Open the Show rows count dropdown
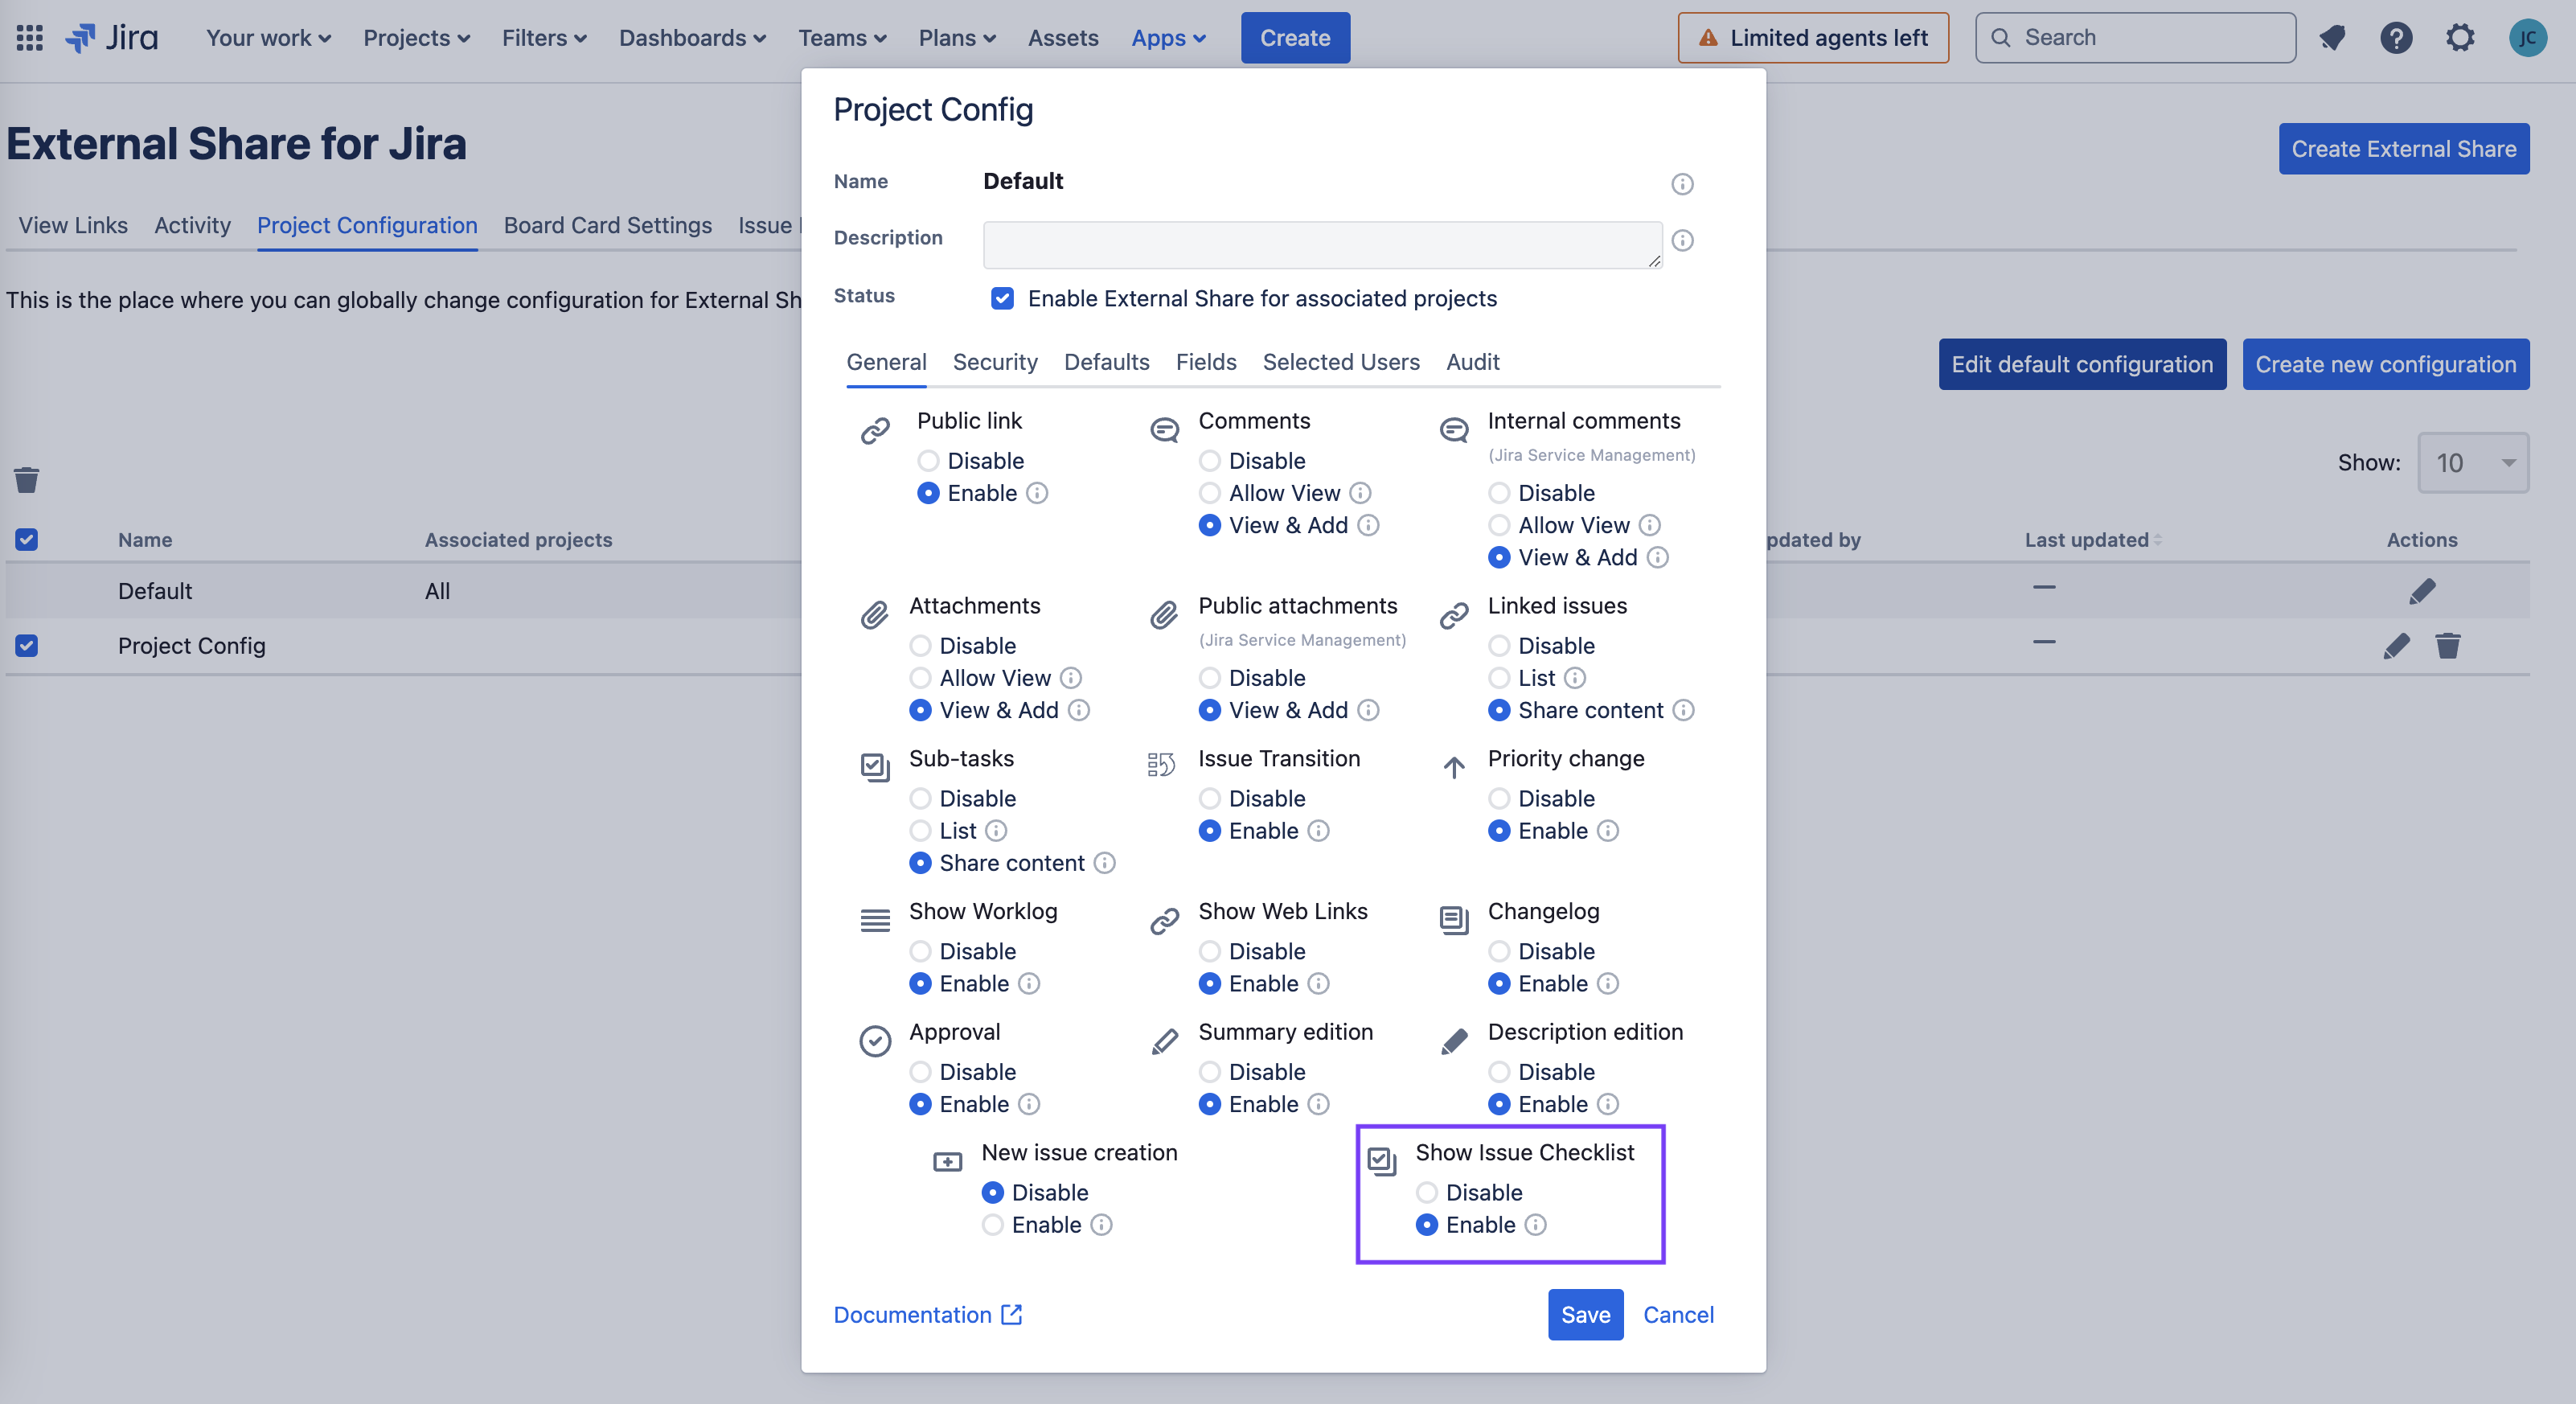The width and height of the screenshot is (2576, 1404). coord(2472,463)
